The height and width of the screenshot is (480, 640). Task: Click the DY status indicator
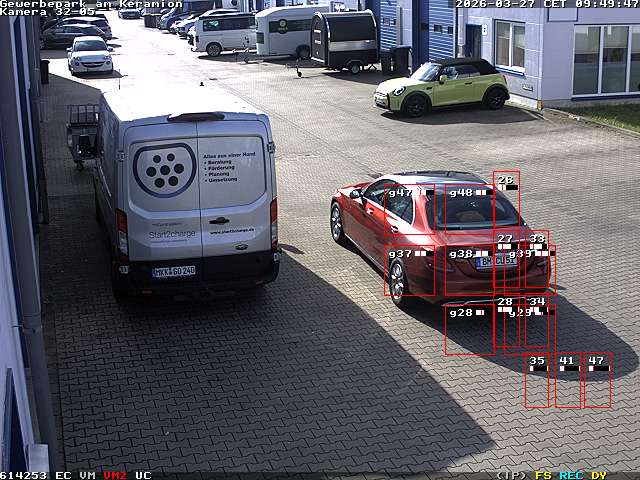[x=598, y=475]
